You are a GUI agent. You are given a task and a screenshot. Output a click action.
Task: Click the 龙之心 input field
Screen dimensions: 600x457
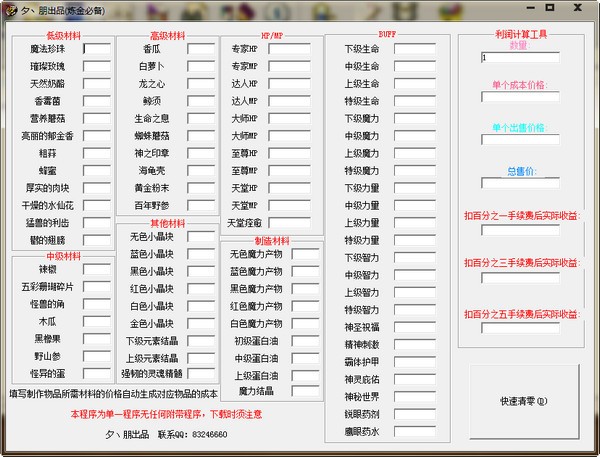tap(201, 84)
